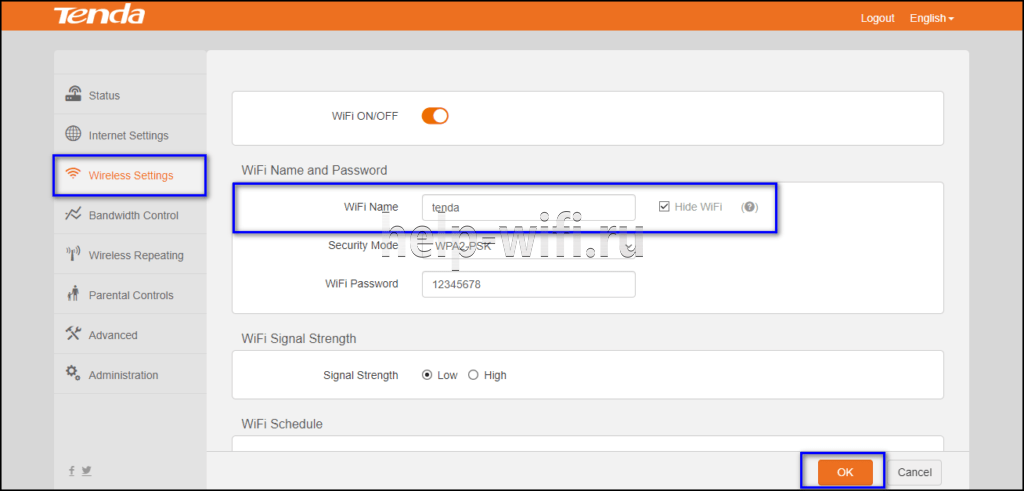Click the Security Mode label
Image resolution: width=1024 pixels, height=491 pixels.
pyautogui.click(x=363, y=246)
